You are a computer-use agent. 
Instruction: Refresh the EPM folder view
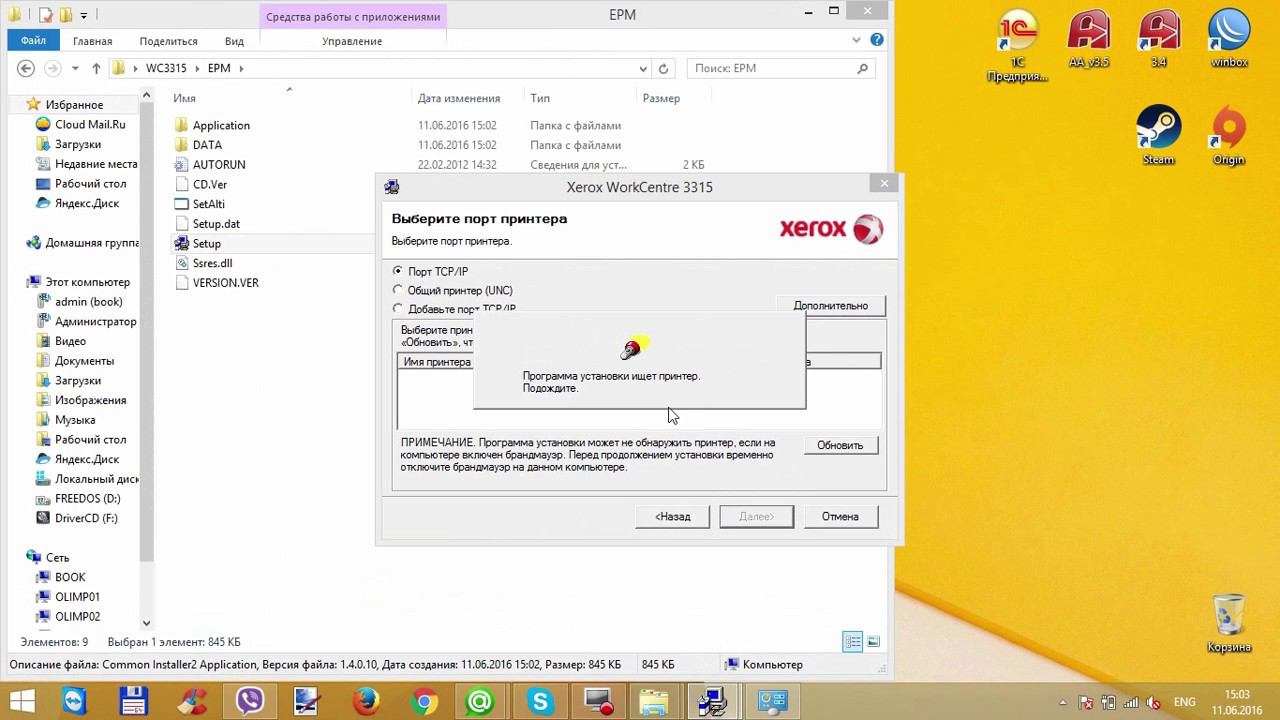(x=663, y=69)
